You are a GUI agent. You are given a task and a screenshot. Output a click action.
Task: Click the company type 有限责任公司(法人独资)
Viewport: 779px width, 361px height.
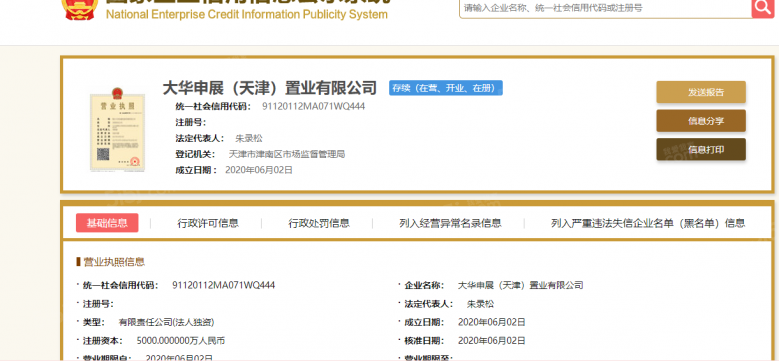pos(166,322)
